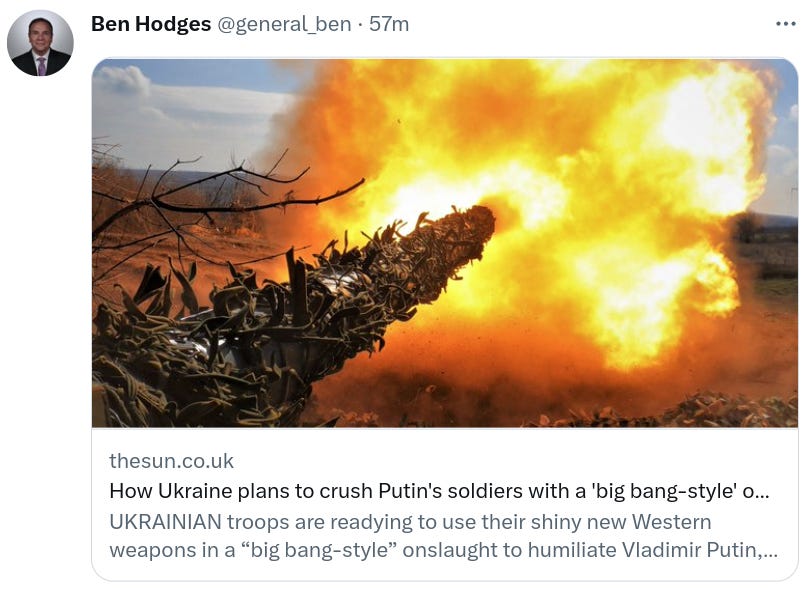Click the 'big bang-style' phrase in the headline
The image size is (809, 590).
pyautogui.click(x=667, y=491)
